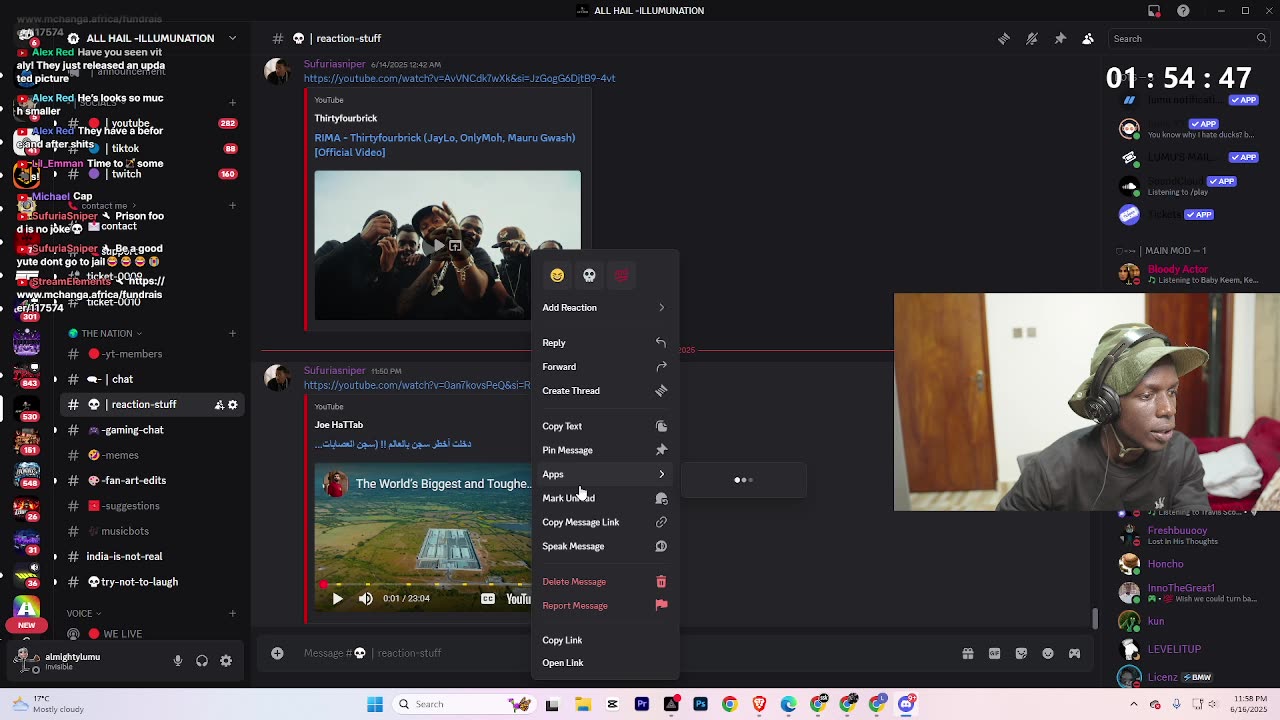
Task: Select Open Link menu entry
Action: [x=604, y=663]
